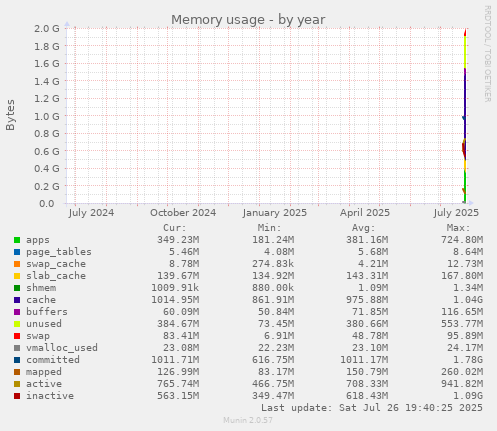The height and width of the screenshot is (431, 497).
Task: Select the 'vmalloc_used' legend label
Action: tap(62, 348)
